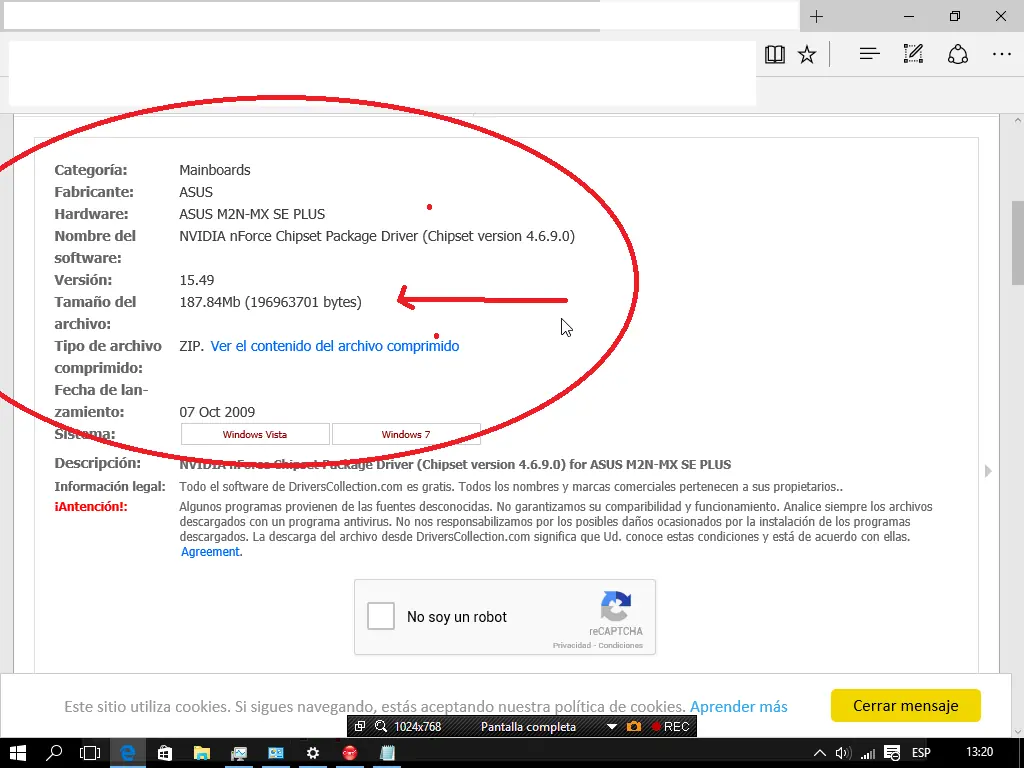This screenshot has height=768, width=1024.
Task: Open the Store taskbar icon
Action: point(165,753)
